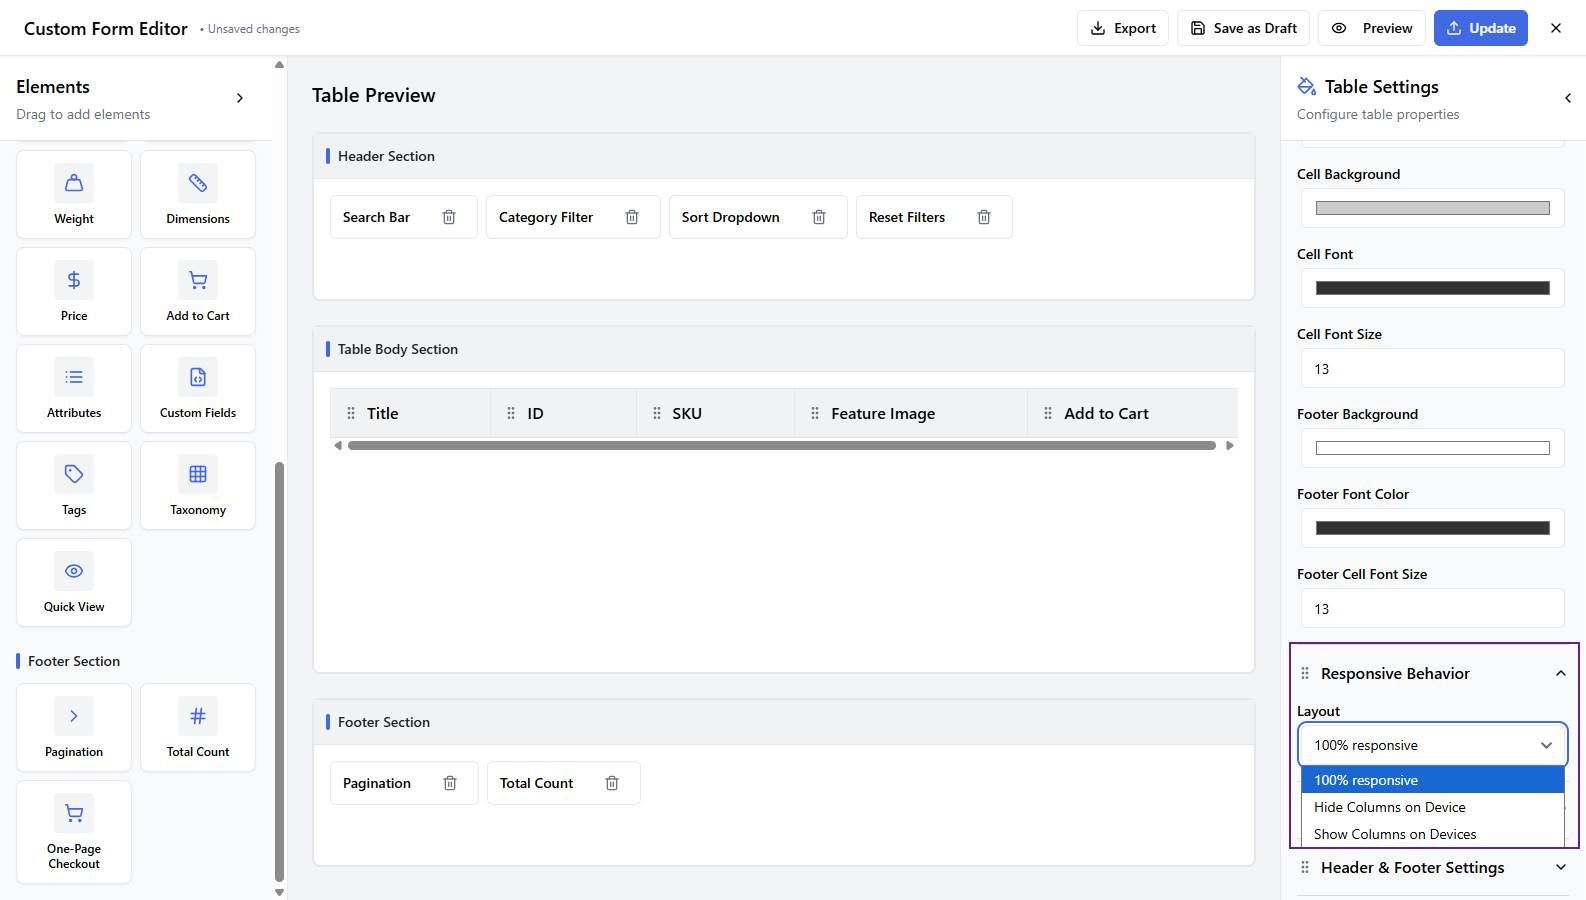
Task: Click the Add to Cart element icon
Action: tap(198, 281)
